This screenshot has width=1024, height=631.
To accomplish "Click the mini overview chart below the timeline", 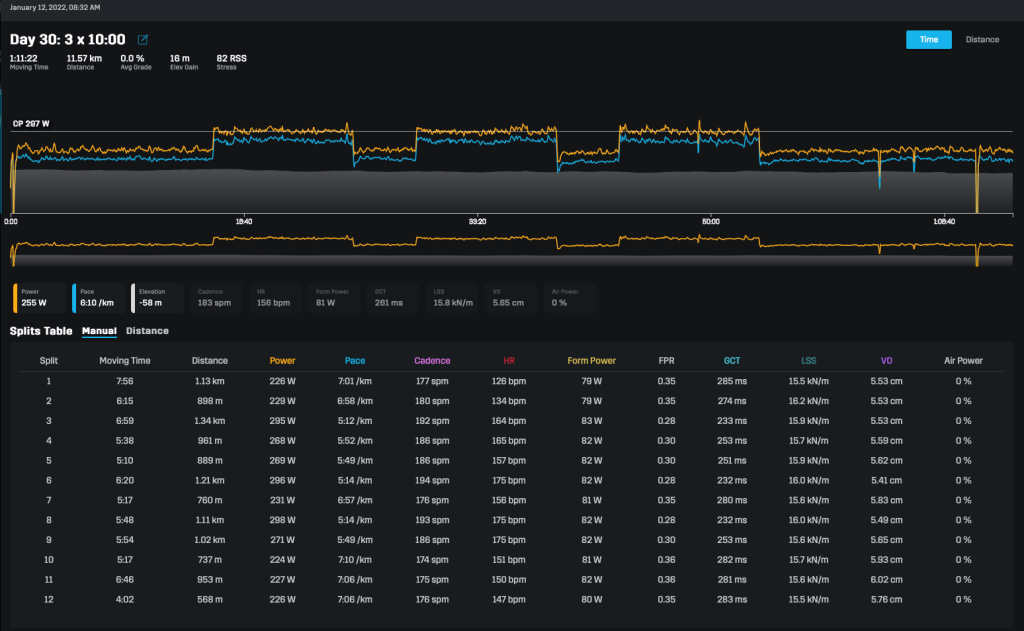I will click(x=512, y=247).
